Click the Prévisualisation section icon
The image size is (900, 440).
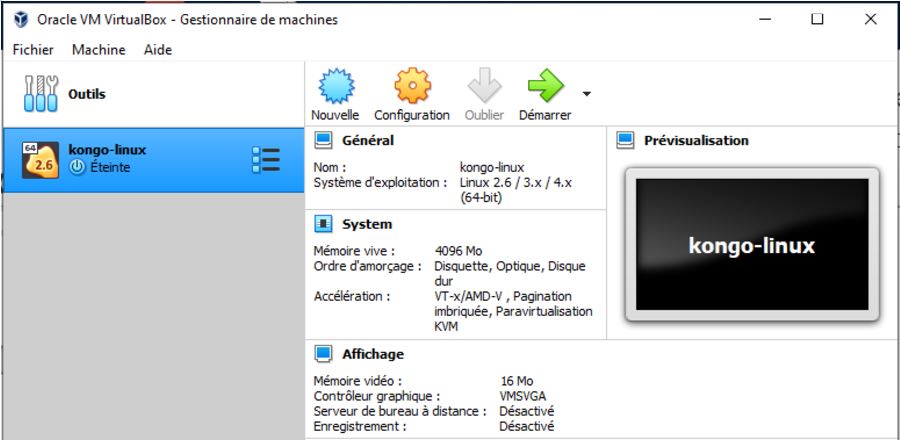(626, 140)
